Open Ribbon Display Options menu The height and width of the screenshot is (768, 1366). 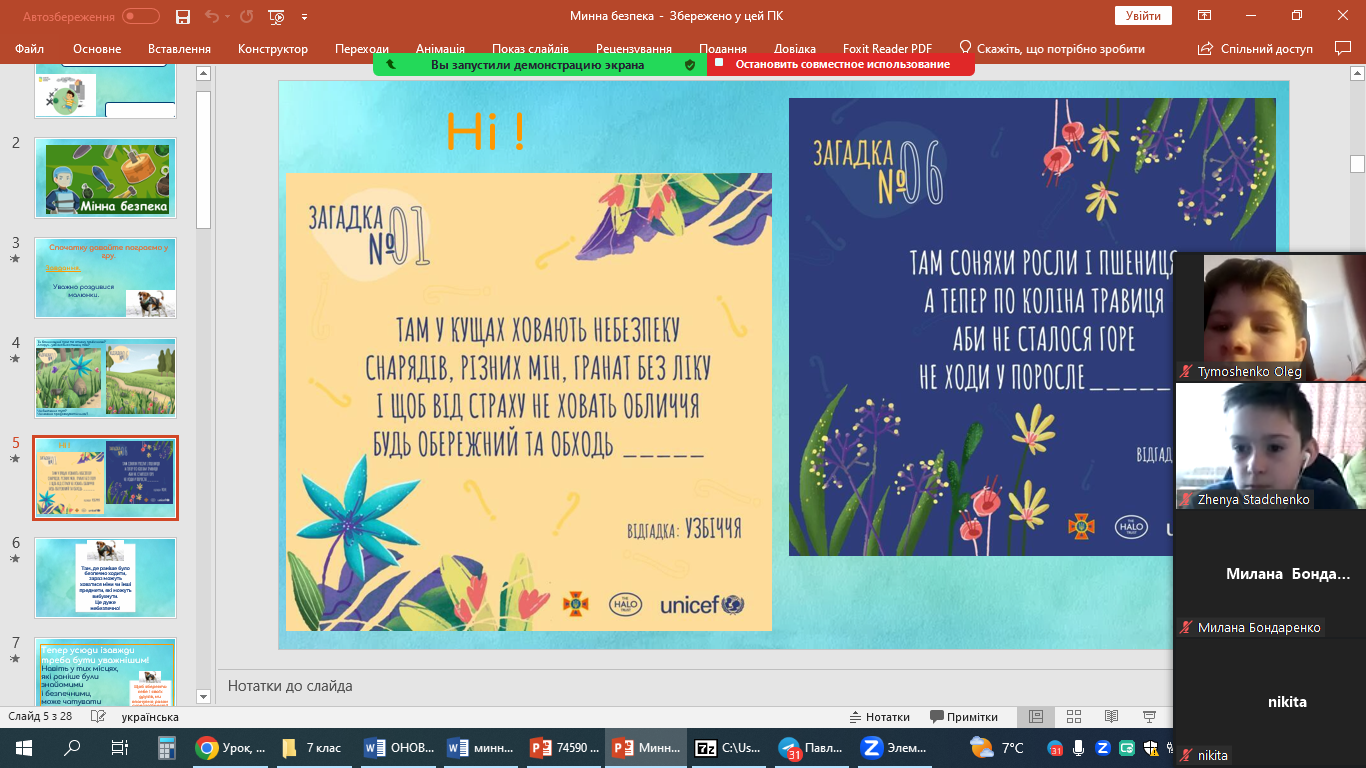1206,16
